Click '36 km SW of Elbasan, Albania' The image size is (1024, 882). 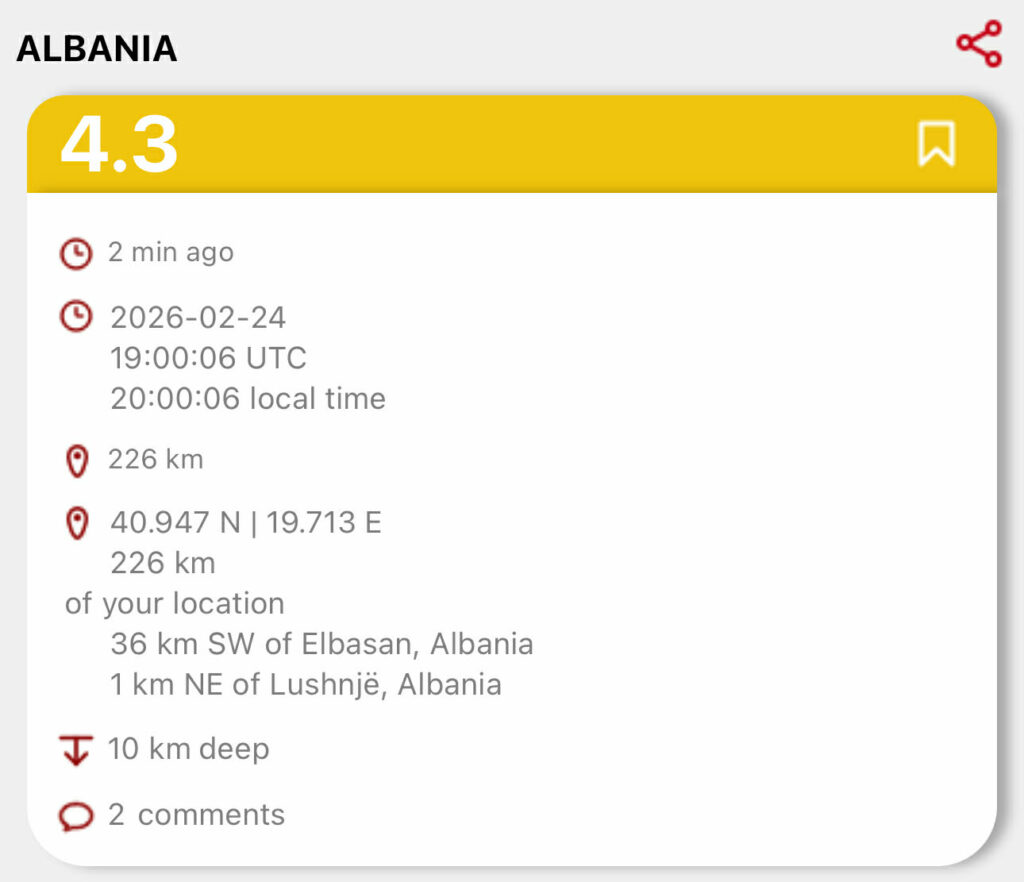tap(321, 643)
